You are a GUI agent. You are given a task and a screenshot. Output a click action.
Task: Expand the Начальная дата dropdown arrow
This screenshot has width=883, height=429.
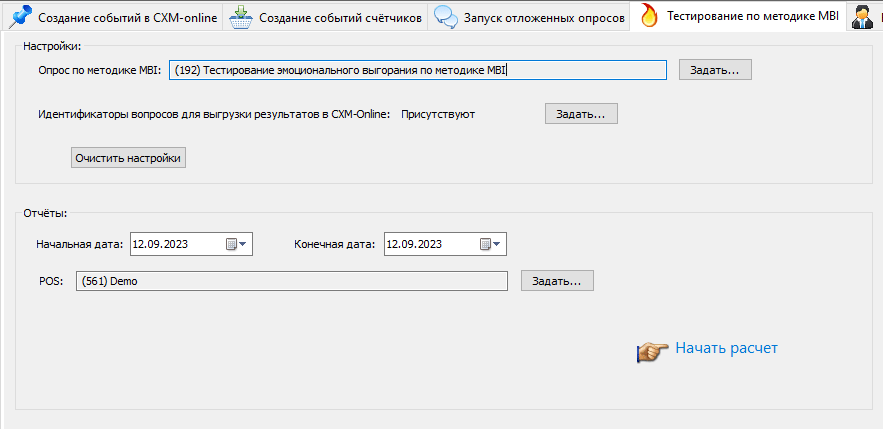[x=244, y=244]
